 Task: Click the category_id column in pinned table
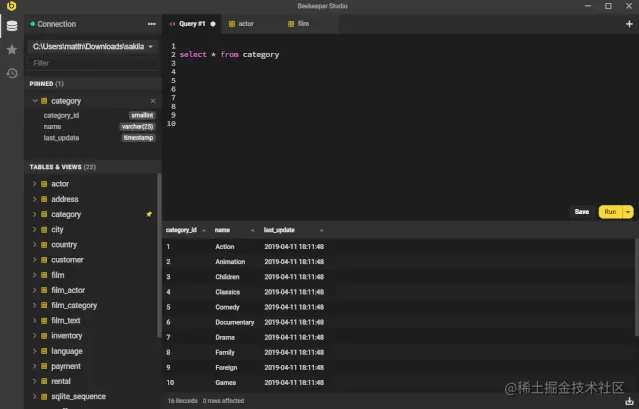click(61, 116)
